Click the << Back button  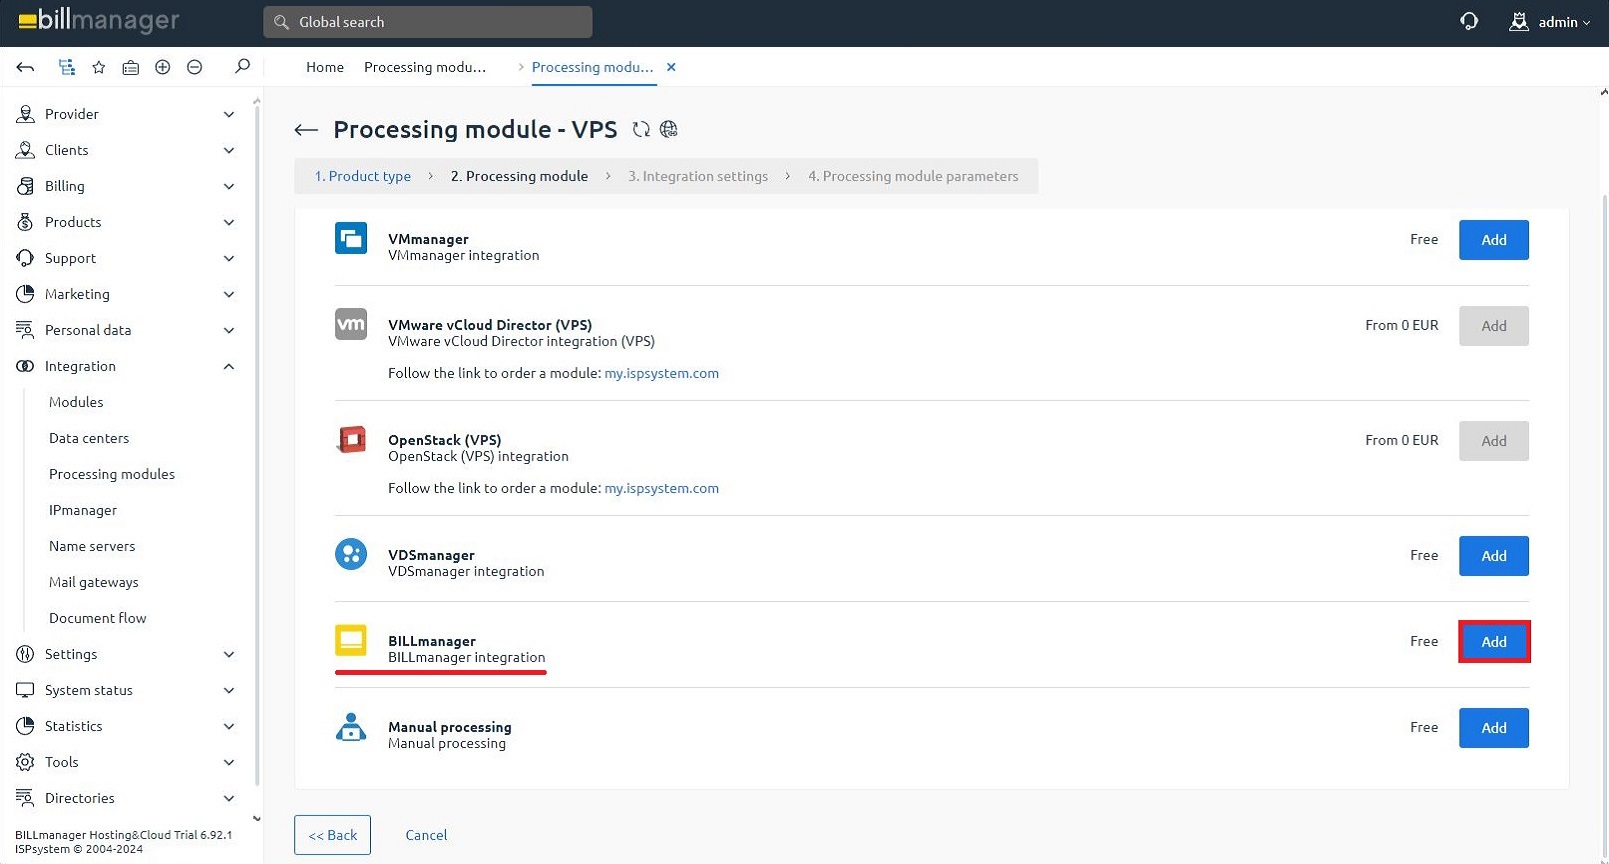point(332,835)
